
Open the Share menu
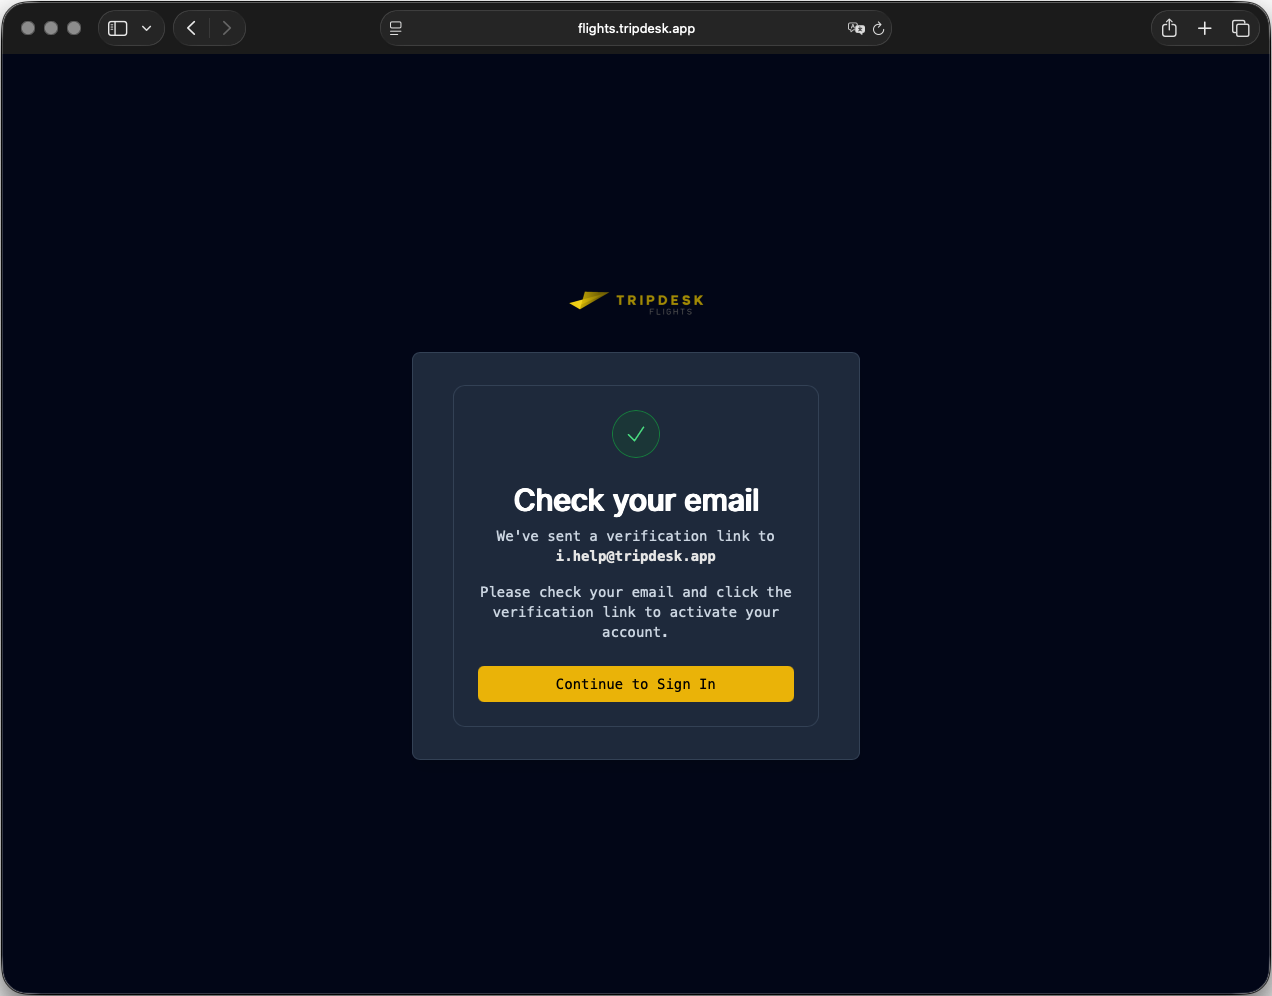tap(1169, 28)
